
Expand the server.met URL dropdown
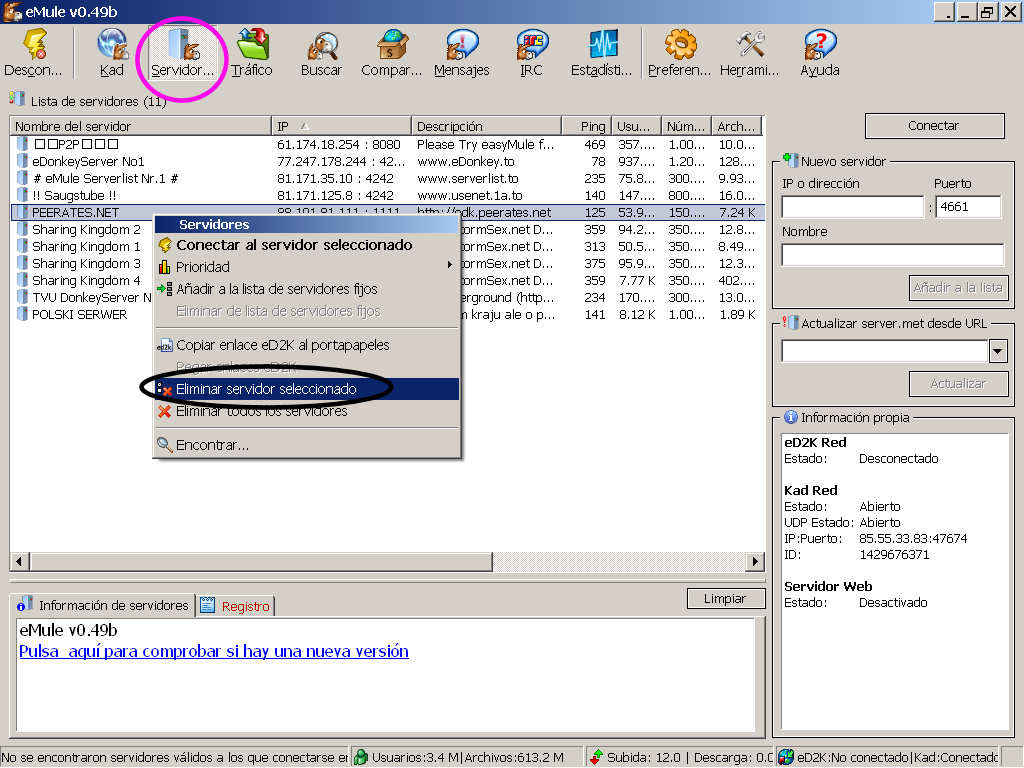(x=997, y=351)
